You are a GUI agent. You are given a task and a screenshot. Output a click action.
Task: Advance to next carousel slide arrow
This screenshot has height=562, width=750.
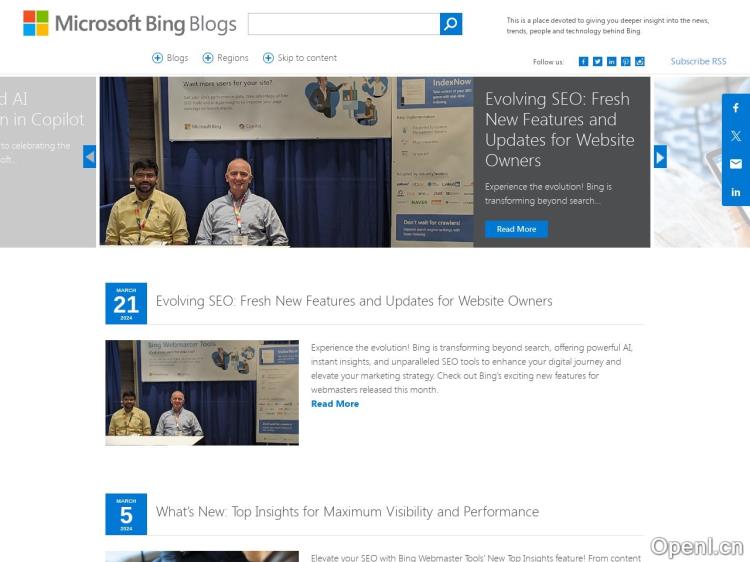[x=660, y=156]
